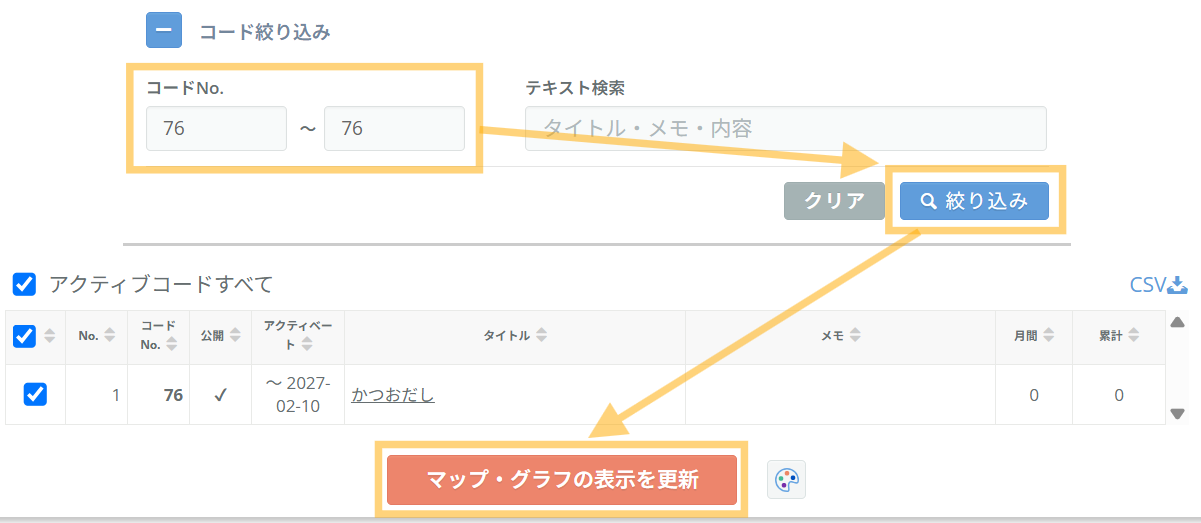
Task: Click マップ・グラフの表示を更新 button
Action: pos(562,479)
